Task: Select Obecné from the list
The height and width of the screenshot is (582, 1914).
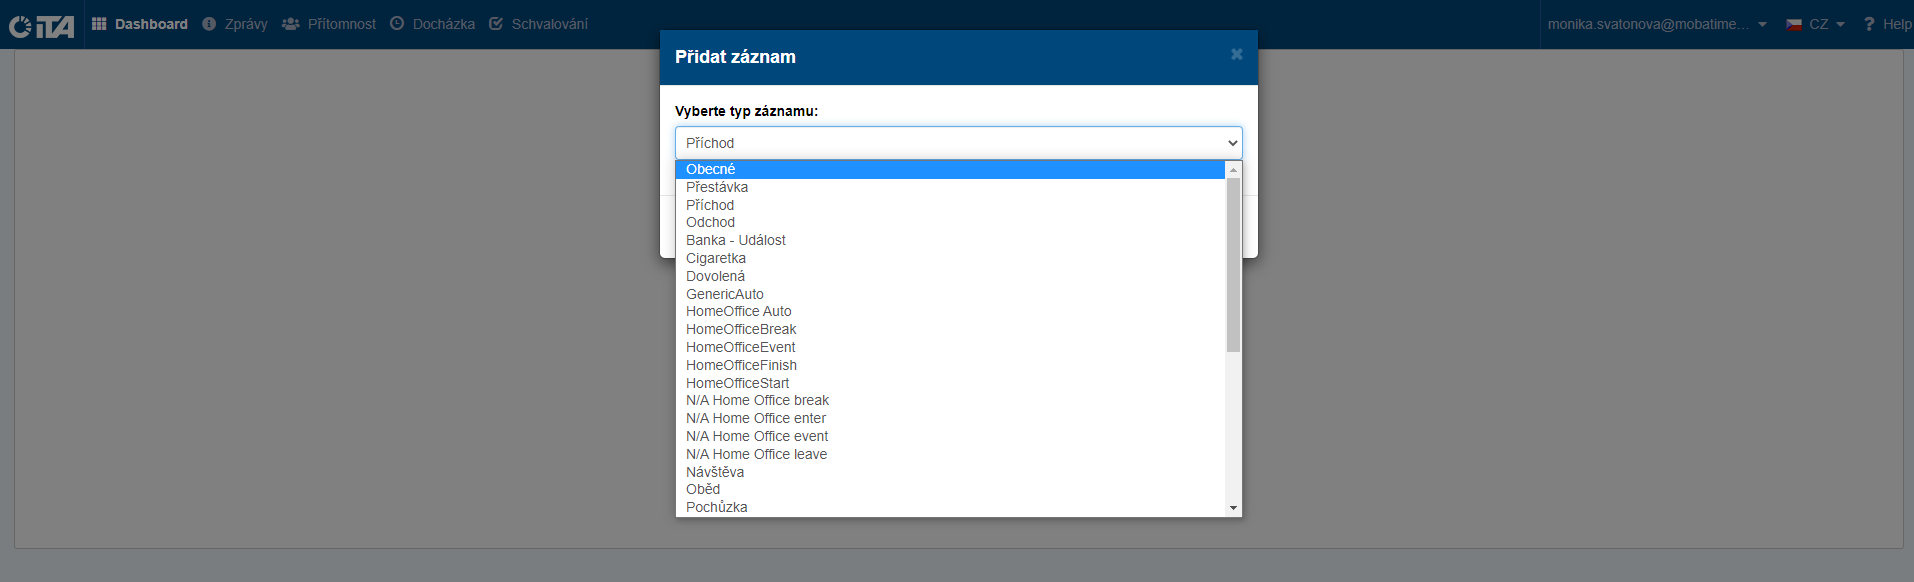Action: click(711, 169)
